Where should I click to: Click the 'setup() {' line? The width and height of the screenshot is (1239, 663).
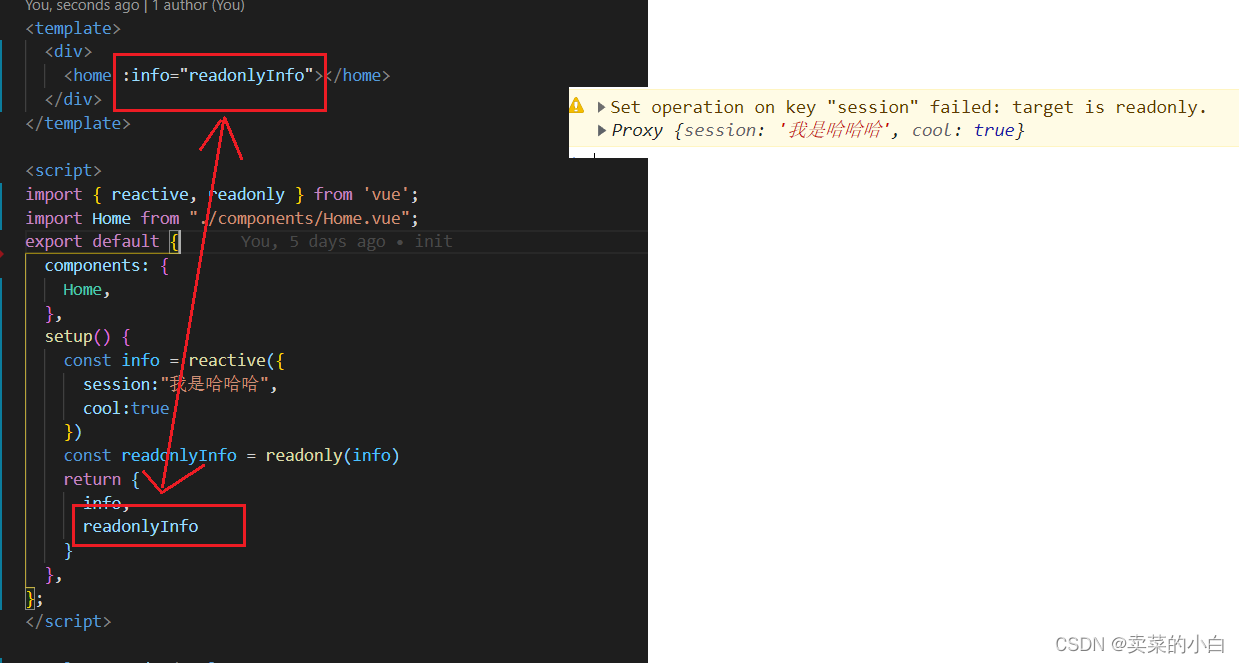pyautogui.click(x=88, y=336)
